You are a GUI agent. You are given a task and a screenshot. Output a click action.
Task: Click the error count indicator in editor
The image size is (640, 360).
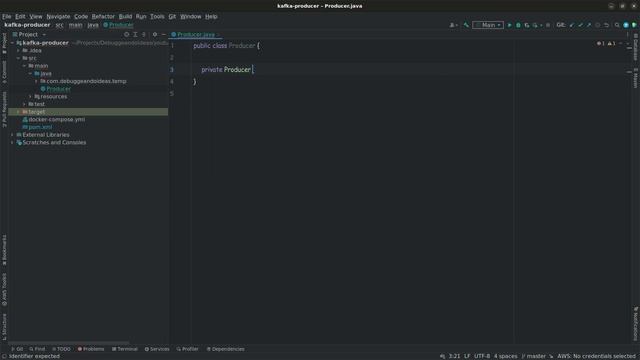coord(600,43)
